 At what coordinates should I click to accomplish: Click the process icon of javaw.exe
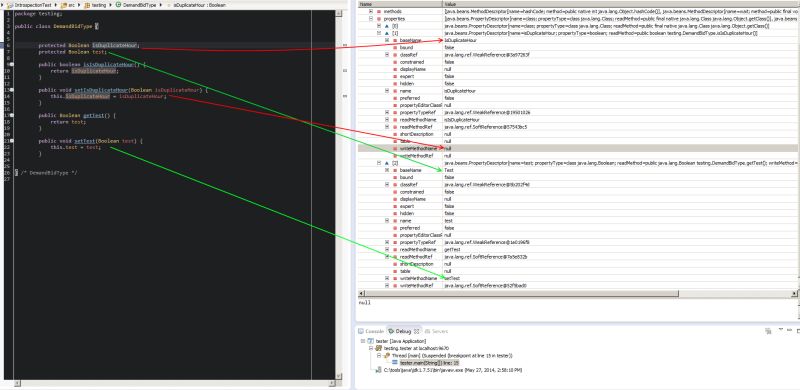click(379, 370)
